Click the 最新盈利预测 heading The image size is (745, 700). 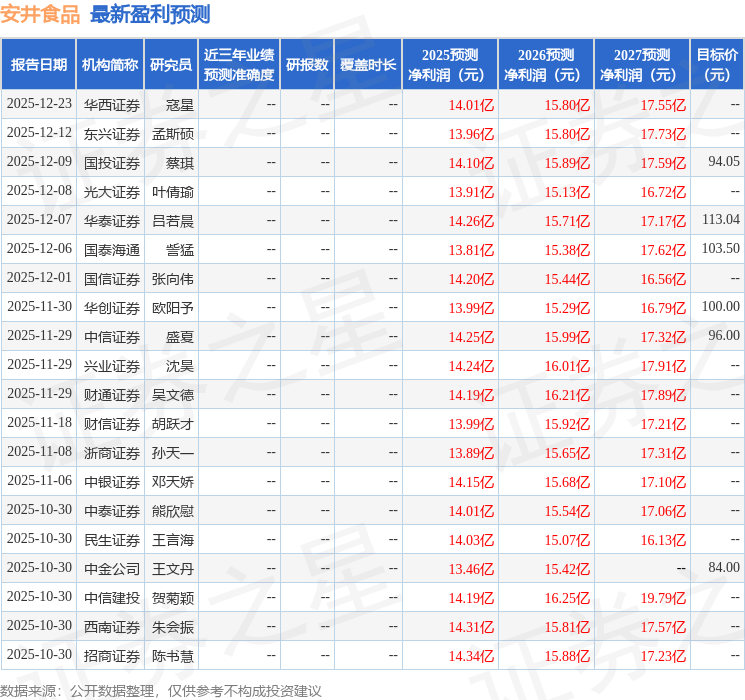(150, 15)
